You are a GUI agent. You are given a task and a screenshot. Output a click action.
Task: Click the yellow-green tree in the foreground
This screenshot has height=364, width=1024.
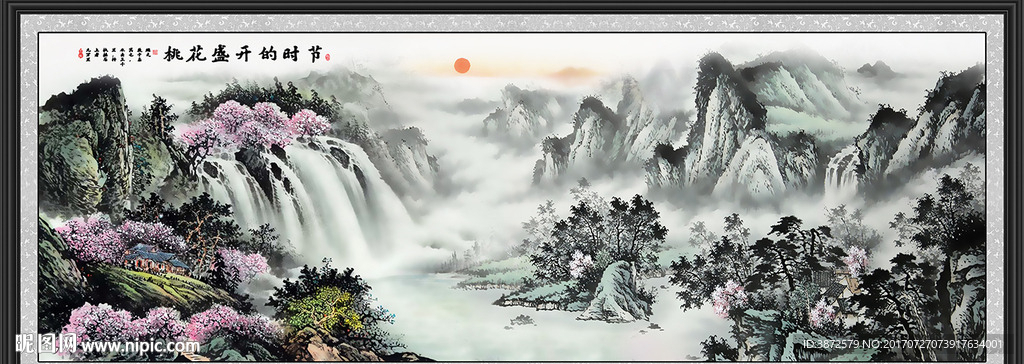323,308
